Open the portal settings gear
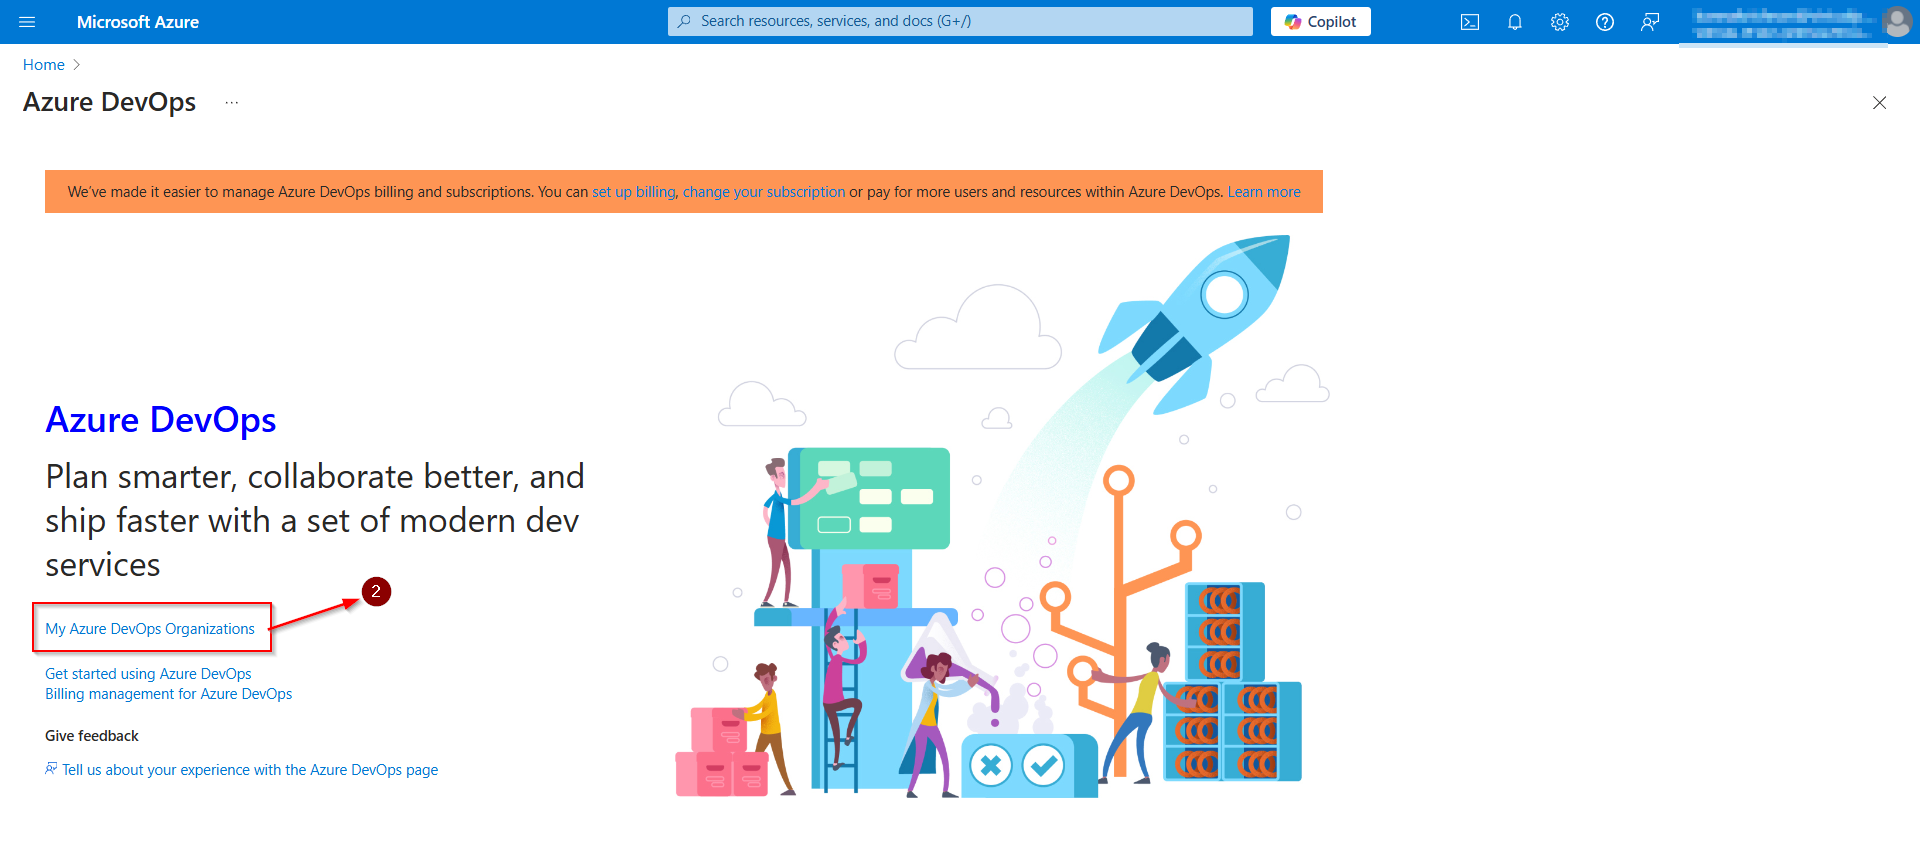This screenshot has width=1920, height=852. (x=1560, y=22)
